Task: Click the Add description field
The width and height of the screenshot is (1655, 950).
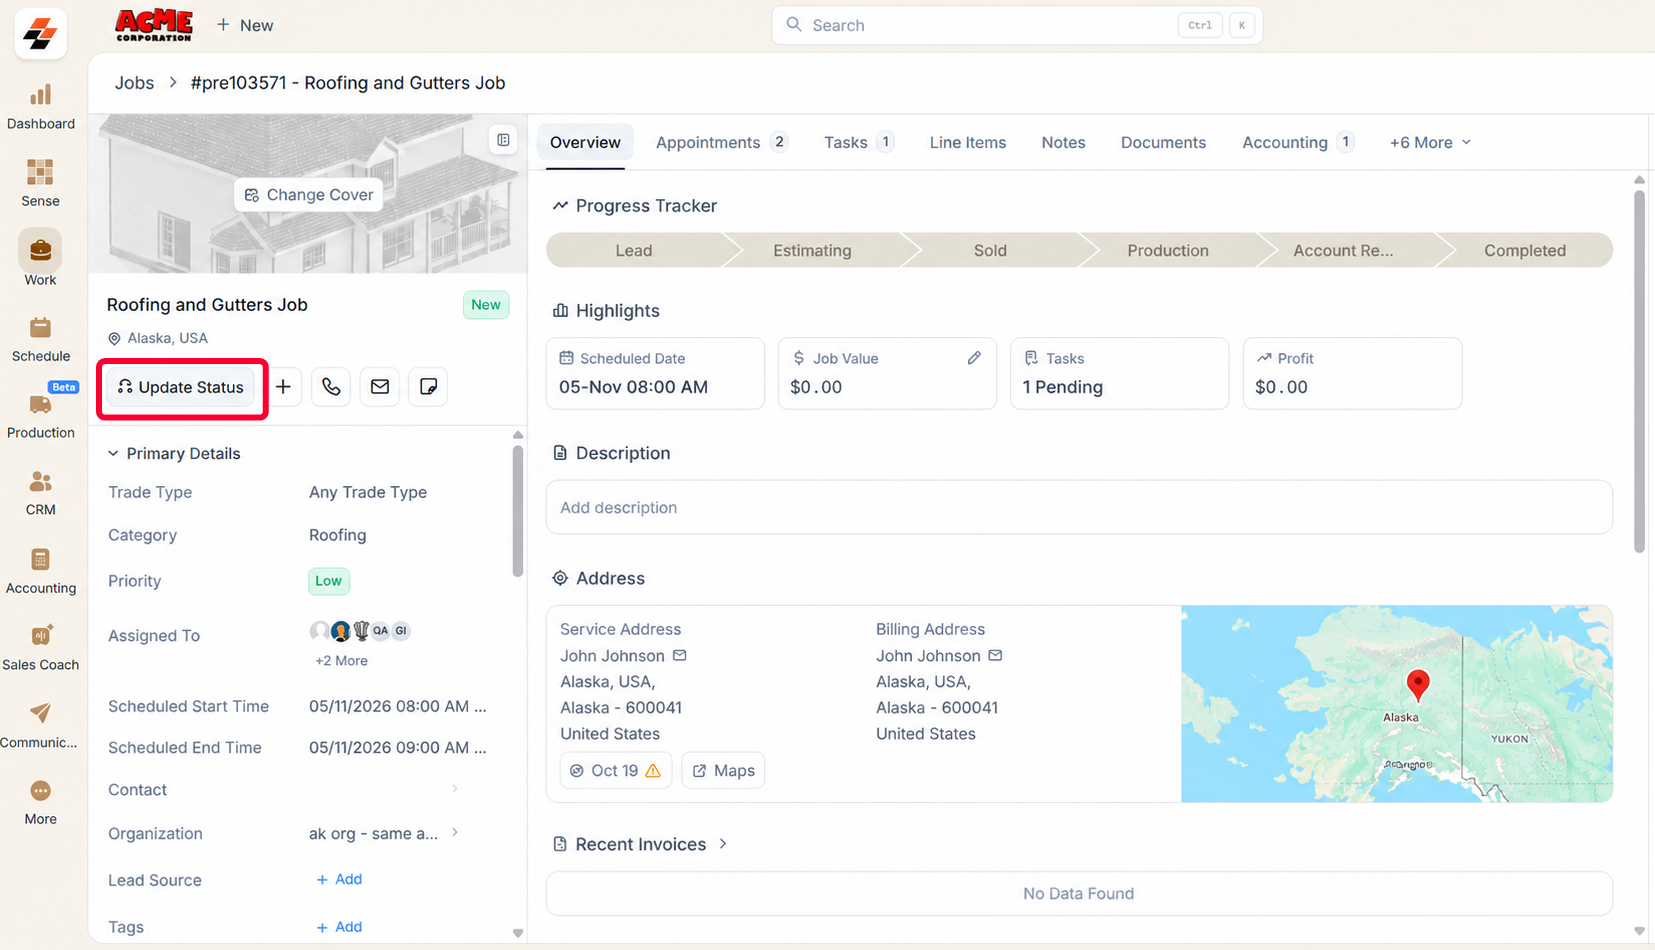Action: (1079, 508)
